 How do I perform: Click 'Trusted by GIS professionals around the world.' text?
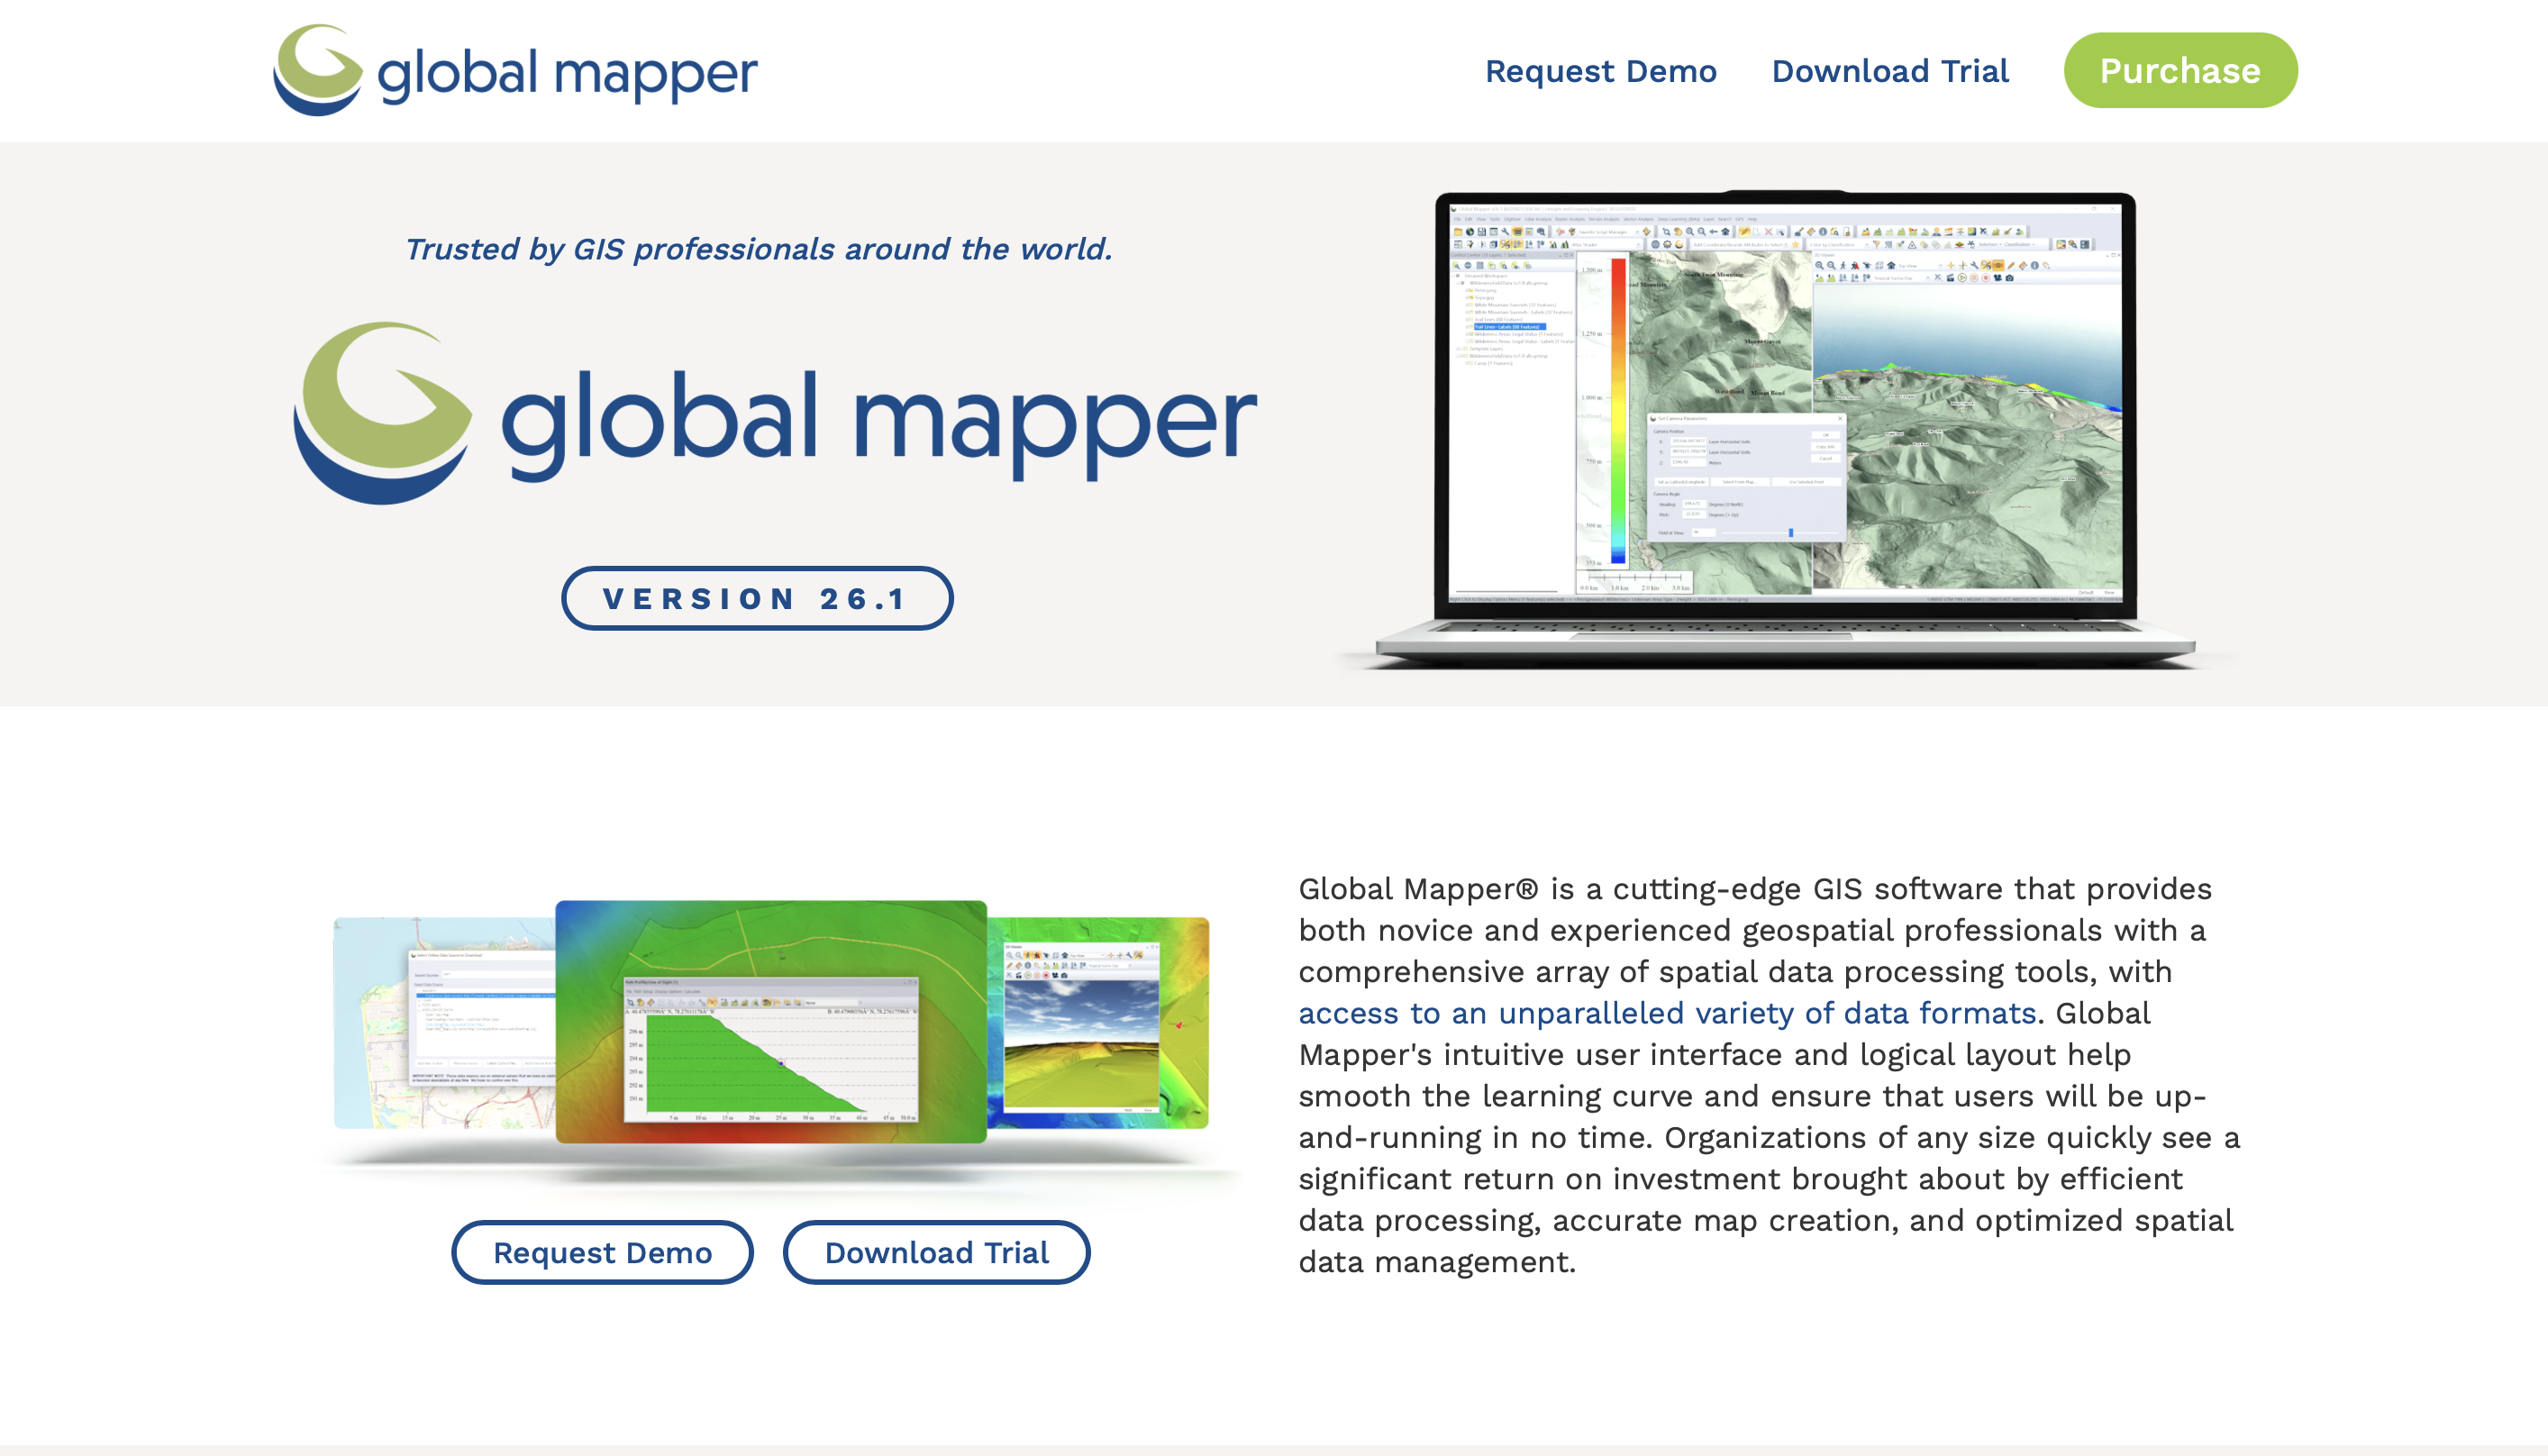coord(758,248)
